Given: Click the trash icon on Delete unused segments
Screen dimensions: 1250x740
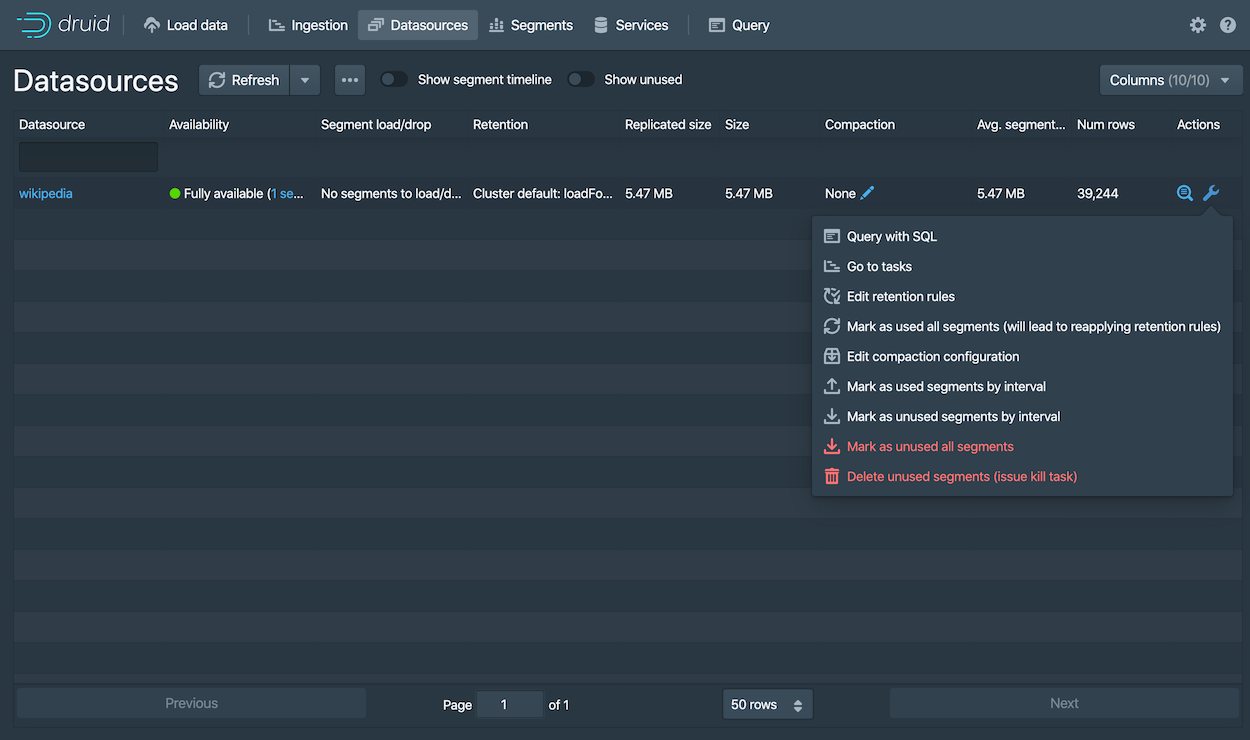Looking at the screenshot, I should coord(831,476).
